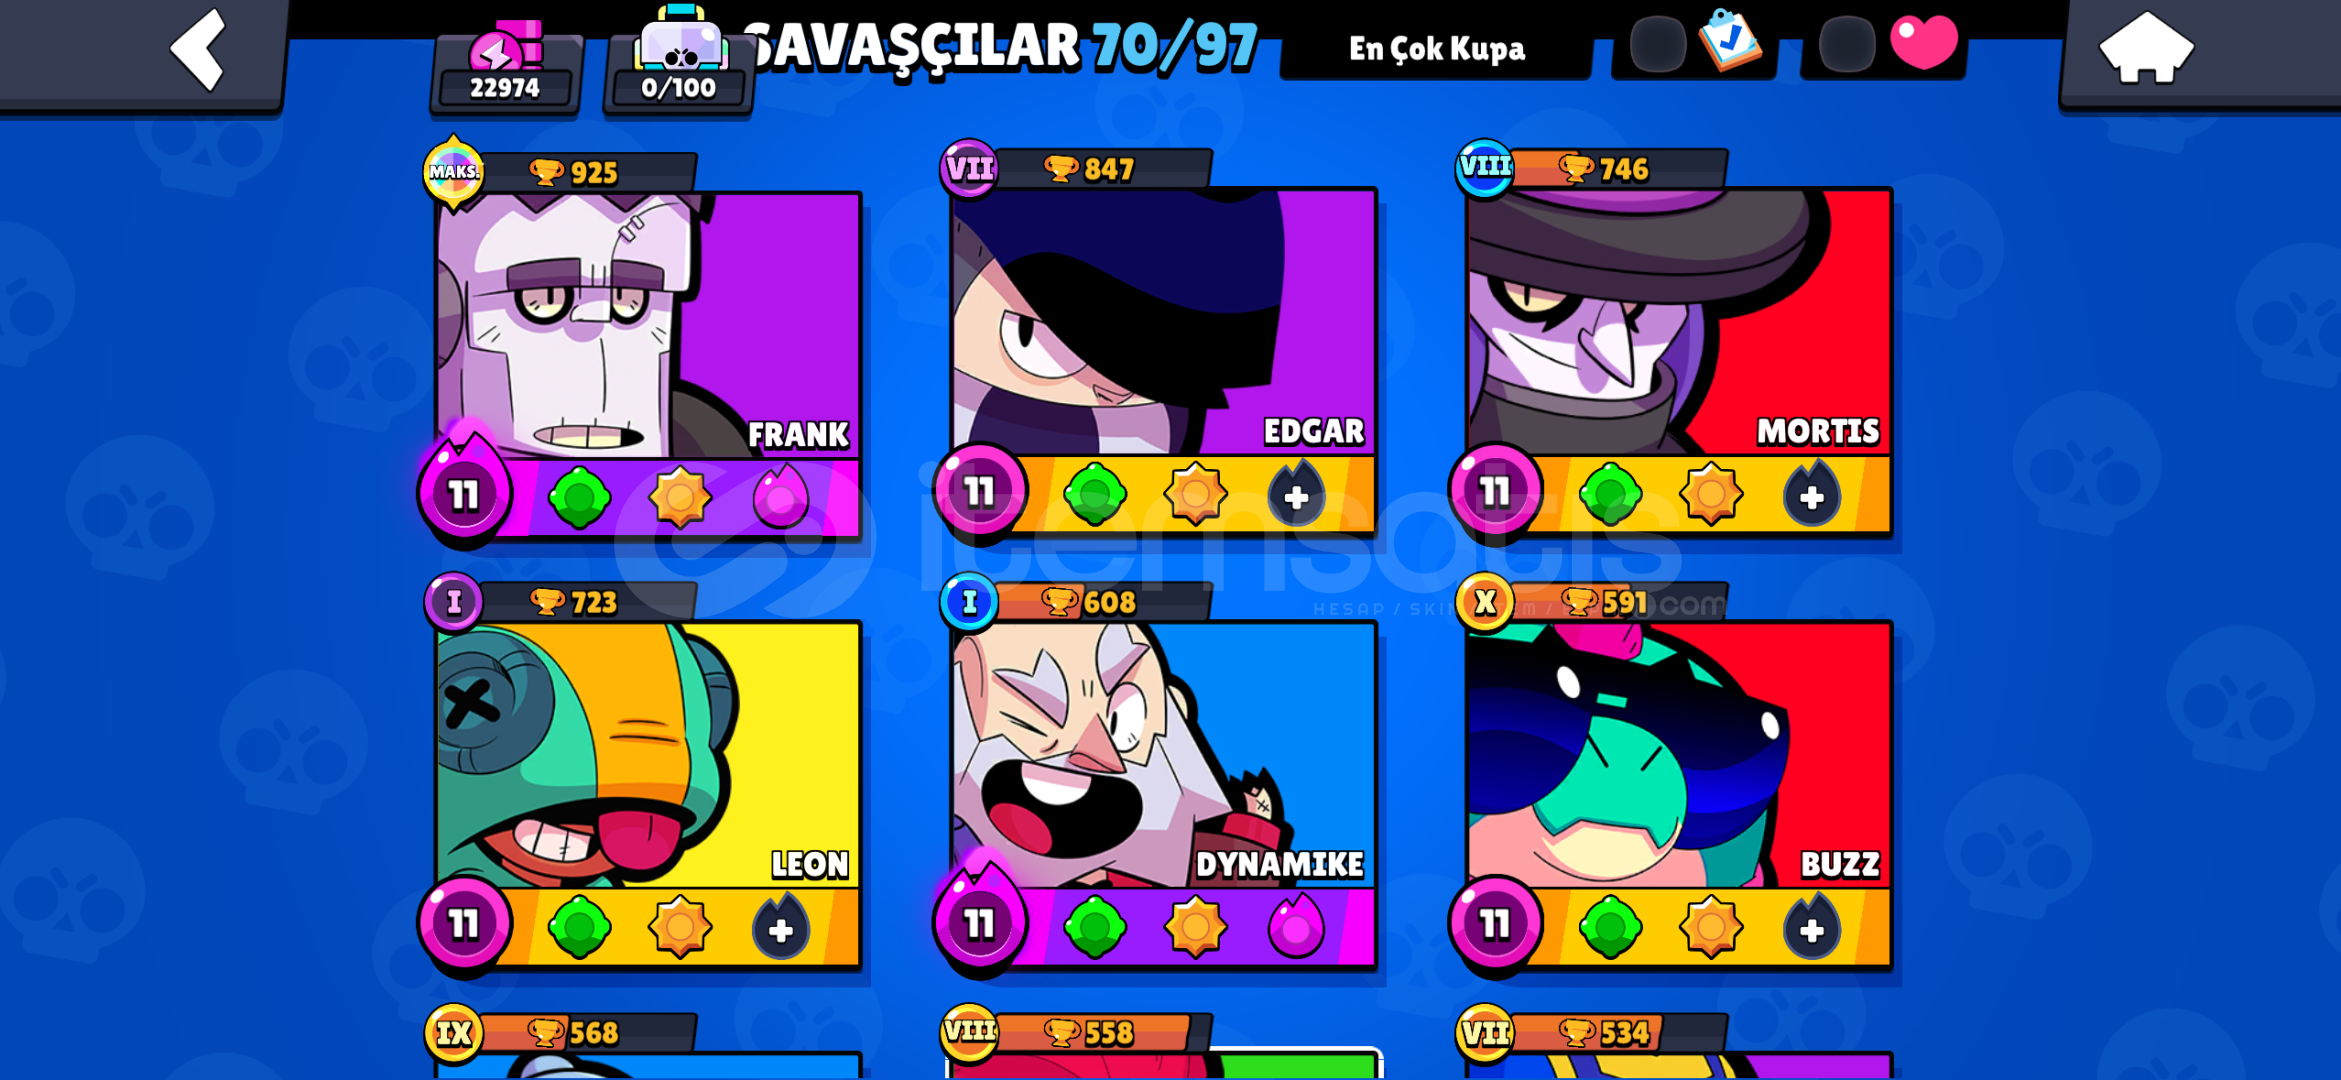
Task: Add a hypercharge on Edgar's card
Action: tap(1296, 495)
